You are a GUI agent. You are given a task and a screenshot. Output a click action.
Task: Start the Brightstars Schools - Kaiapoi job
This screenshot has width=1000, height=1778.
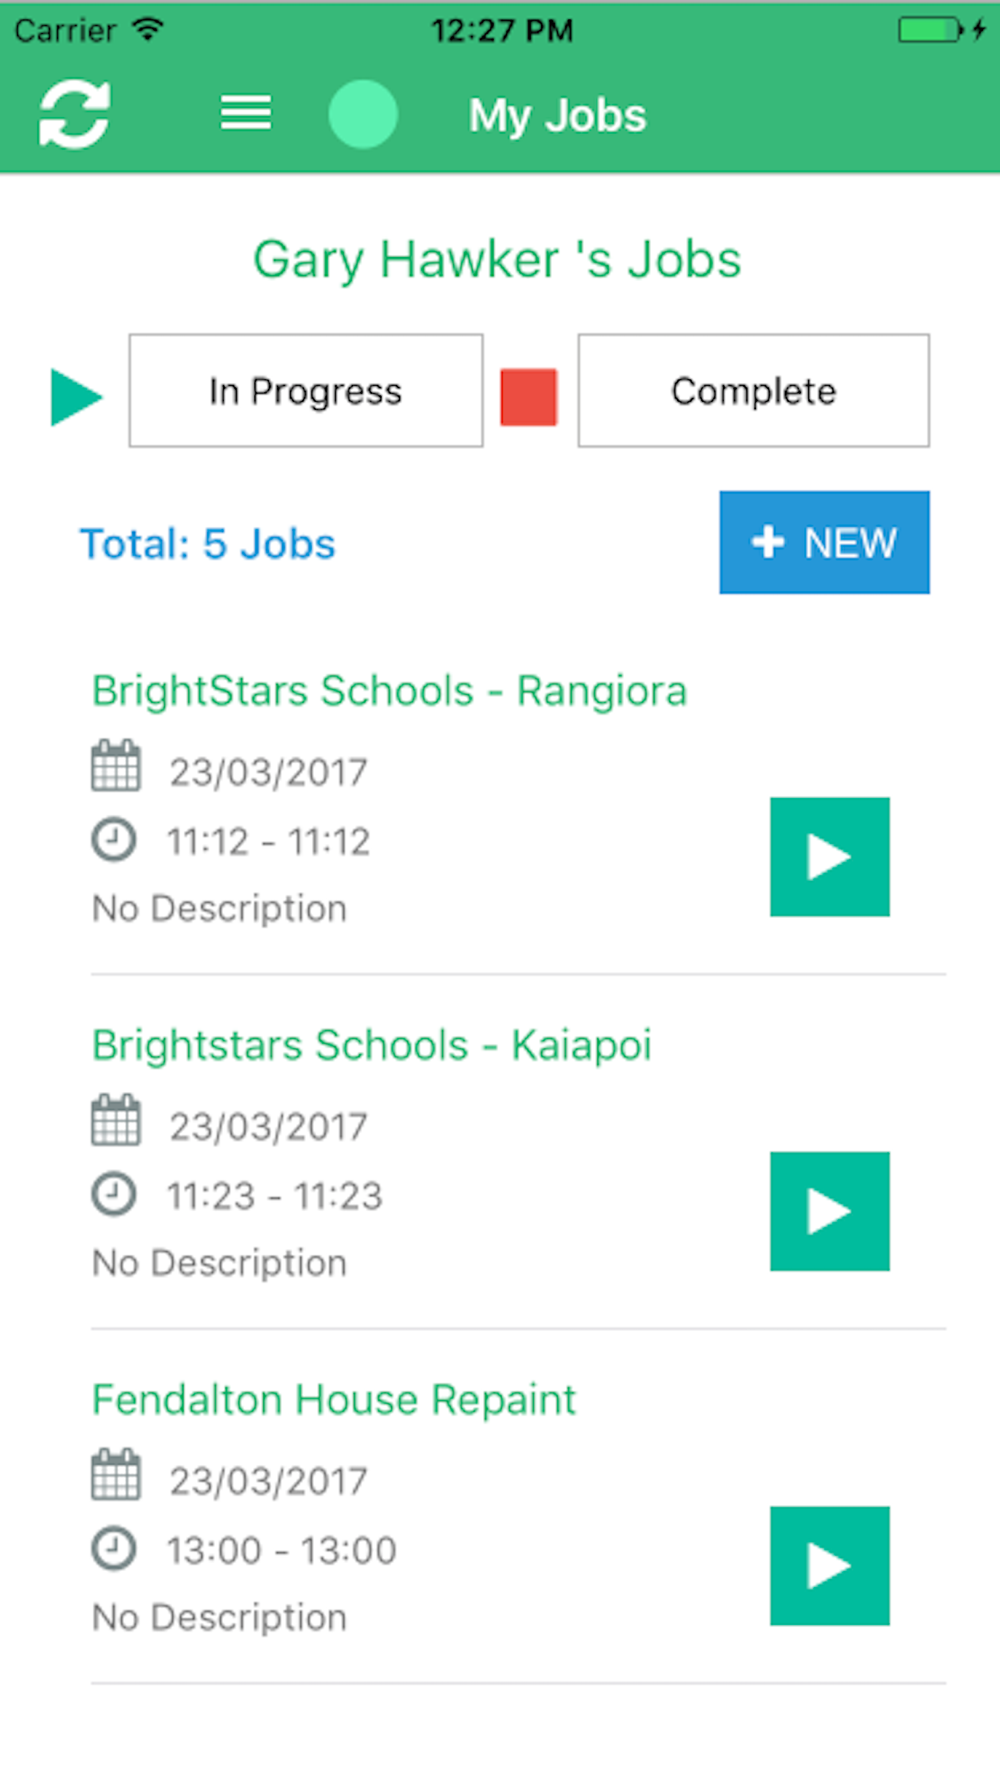tap(830, 1211)
